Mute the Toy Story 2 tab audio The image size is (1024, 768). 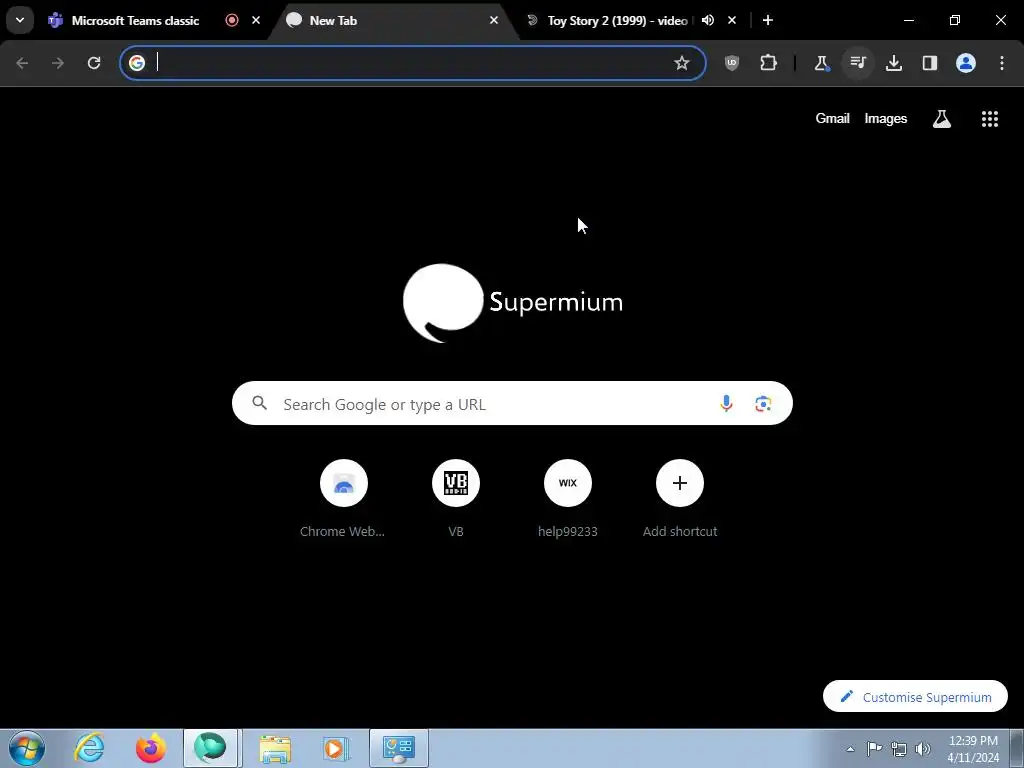[x=708, y=20]
